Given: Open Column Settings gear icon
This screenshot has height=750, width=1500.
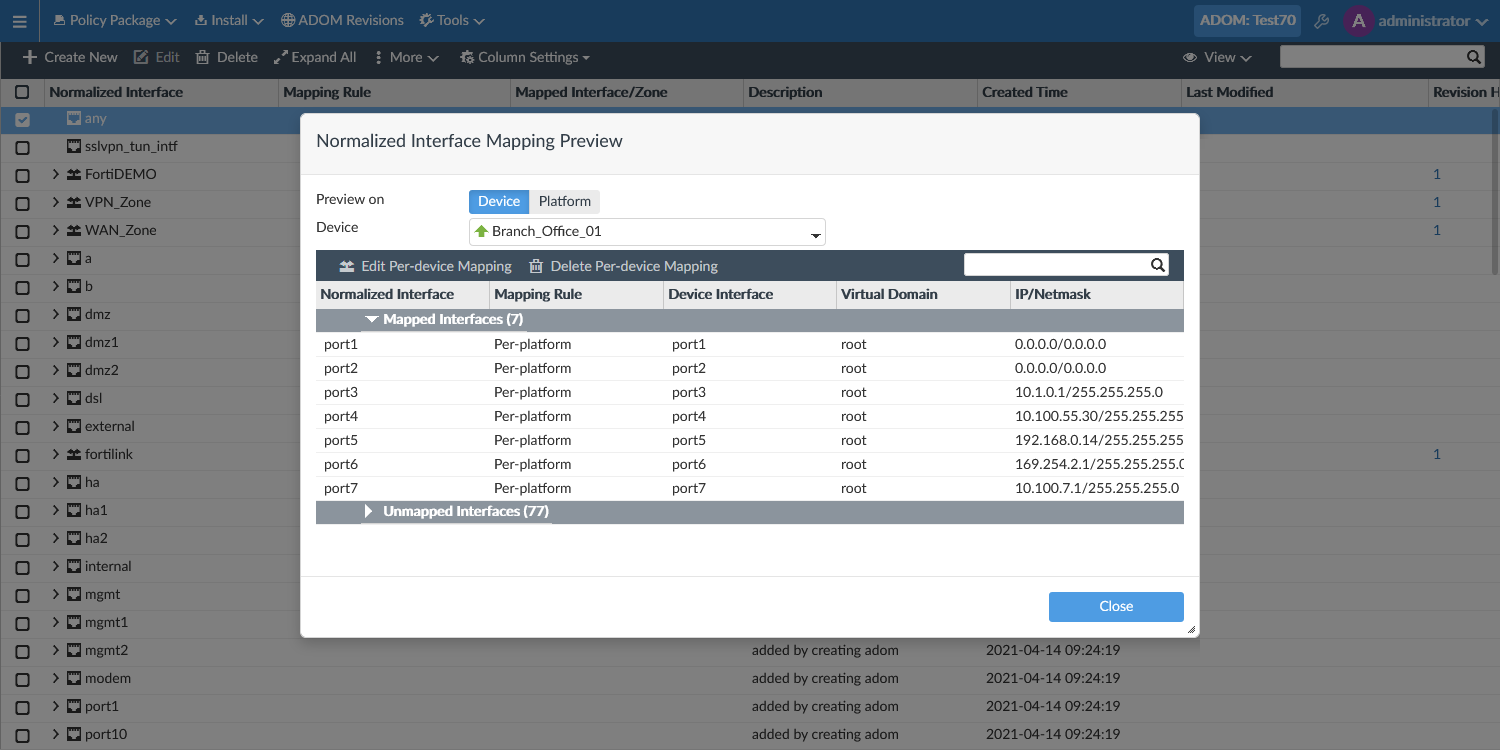Looking at the screenshot, I should click(x=469, y=57).
